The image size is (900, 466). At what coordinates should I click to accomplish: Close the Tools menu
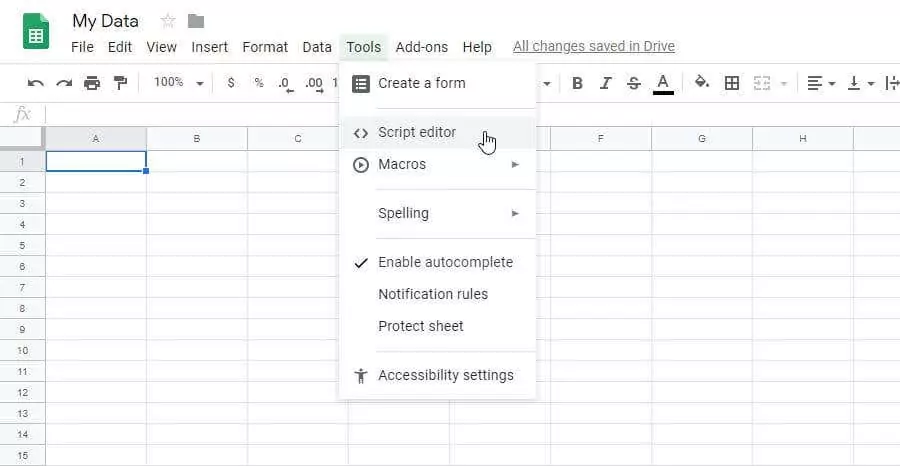pos(363,47)
